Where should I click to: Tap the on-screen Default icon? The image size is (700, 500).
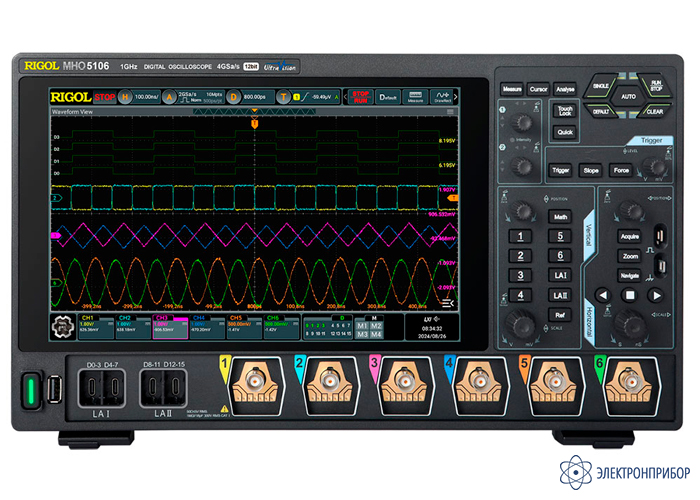tap(388, 97)
